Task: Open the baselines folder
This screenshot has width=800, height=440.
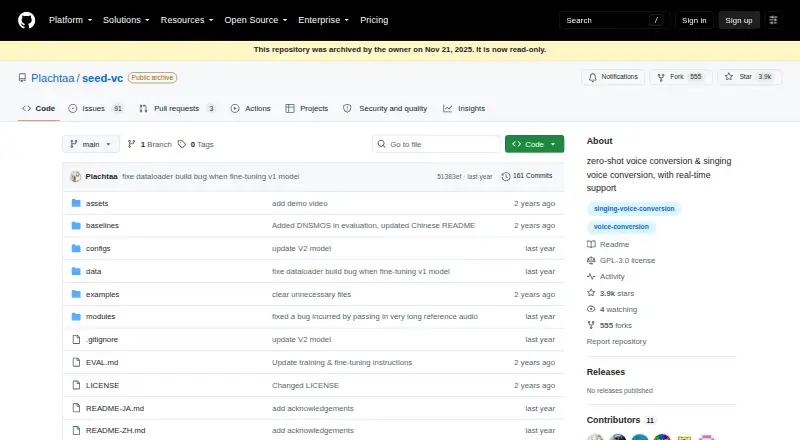Action: coord(102,225)
